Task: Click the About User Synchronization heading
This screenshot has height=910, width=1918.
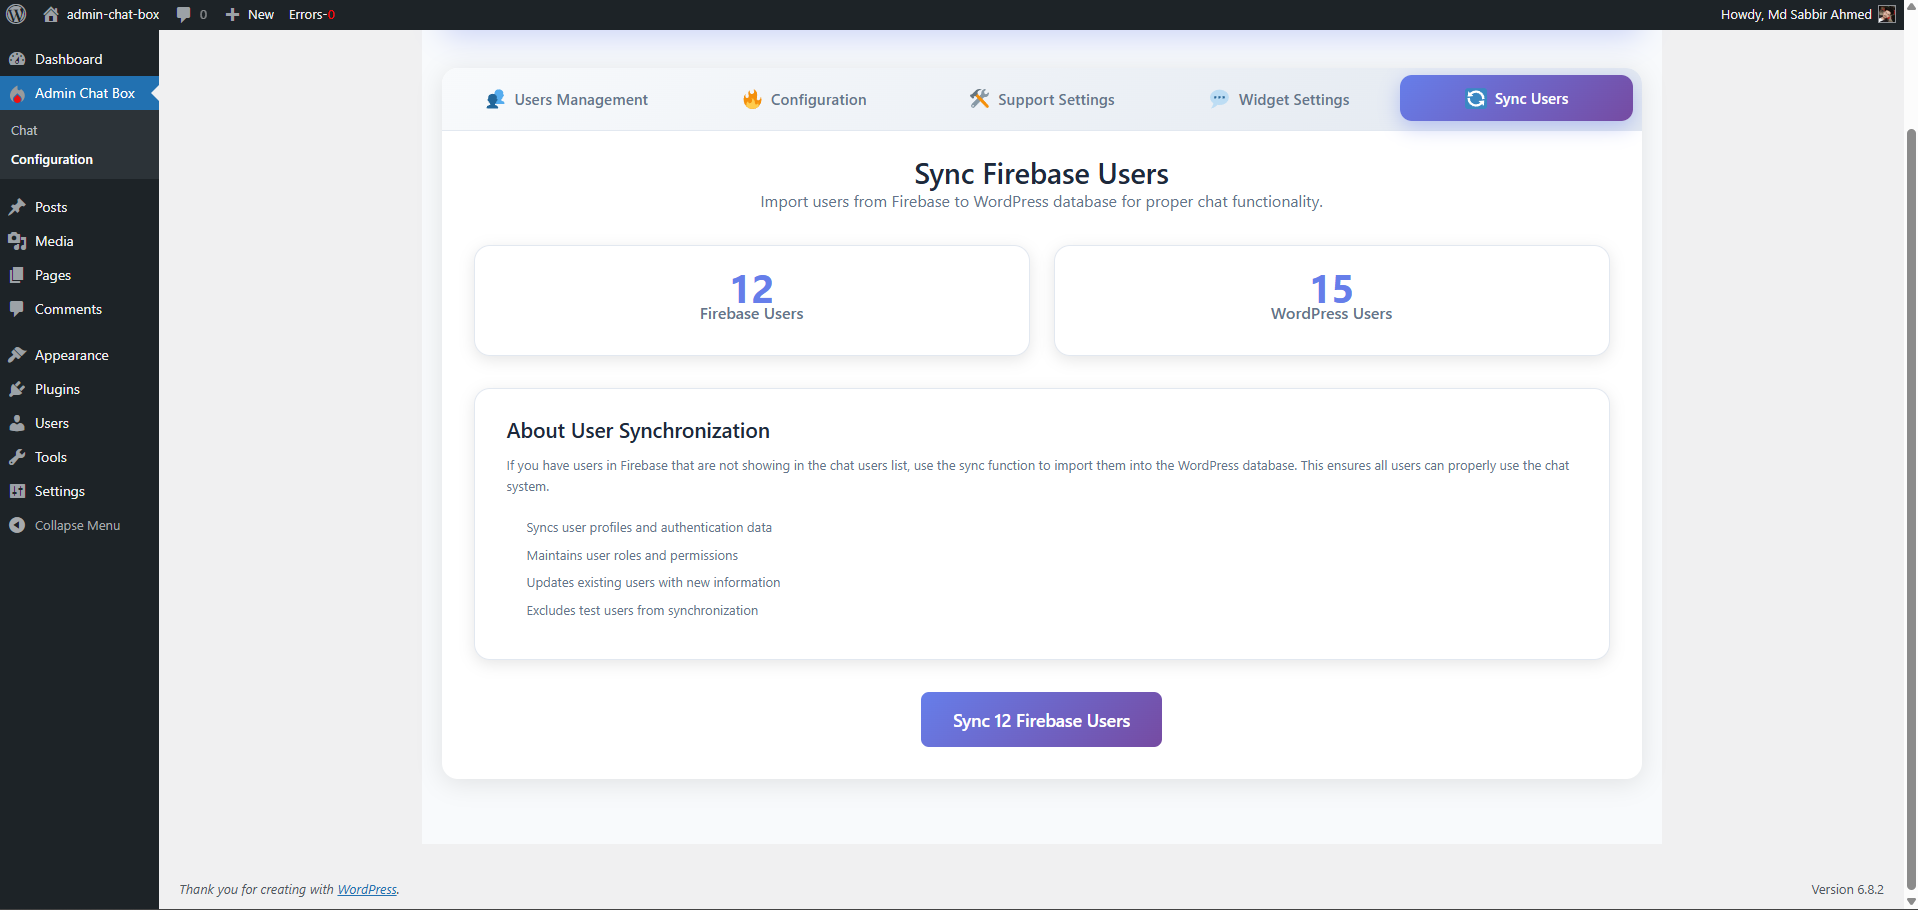Action: point(638,431)
